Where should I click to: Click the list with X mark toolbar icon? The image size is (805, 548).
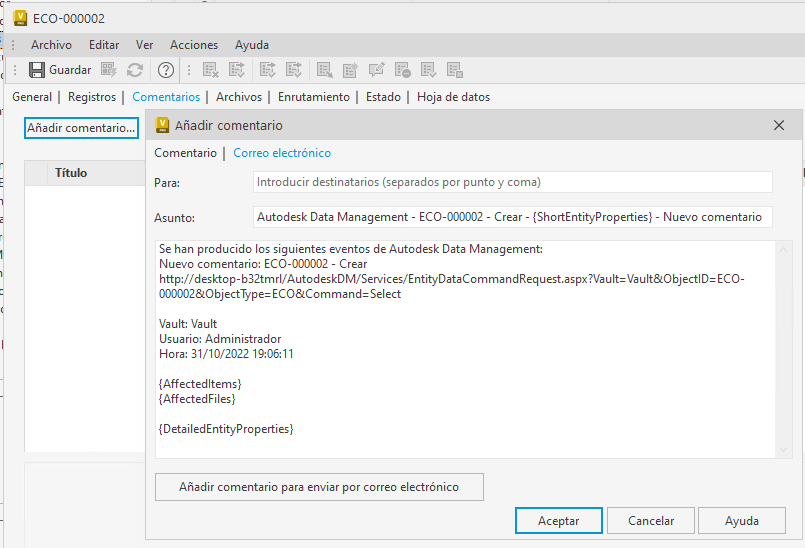pos(211,70)
